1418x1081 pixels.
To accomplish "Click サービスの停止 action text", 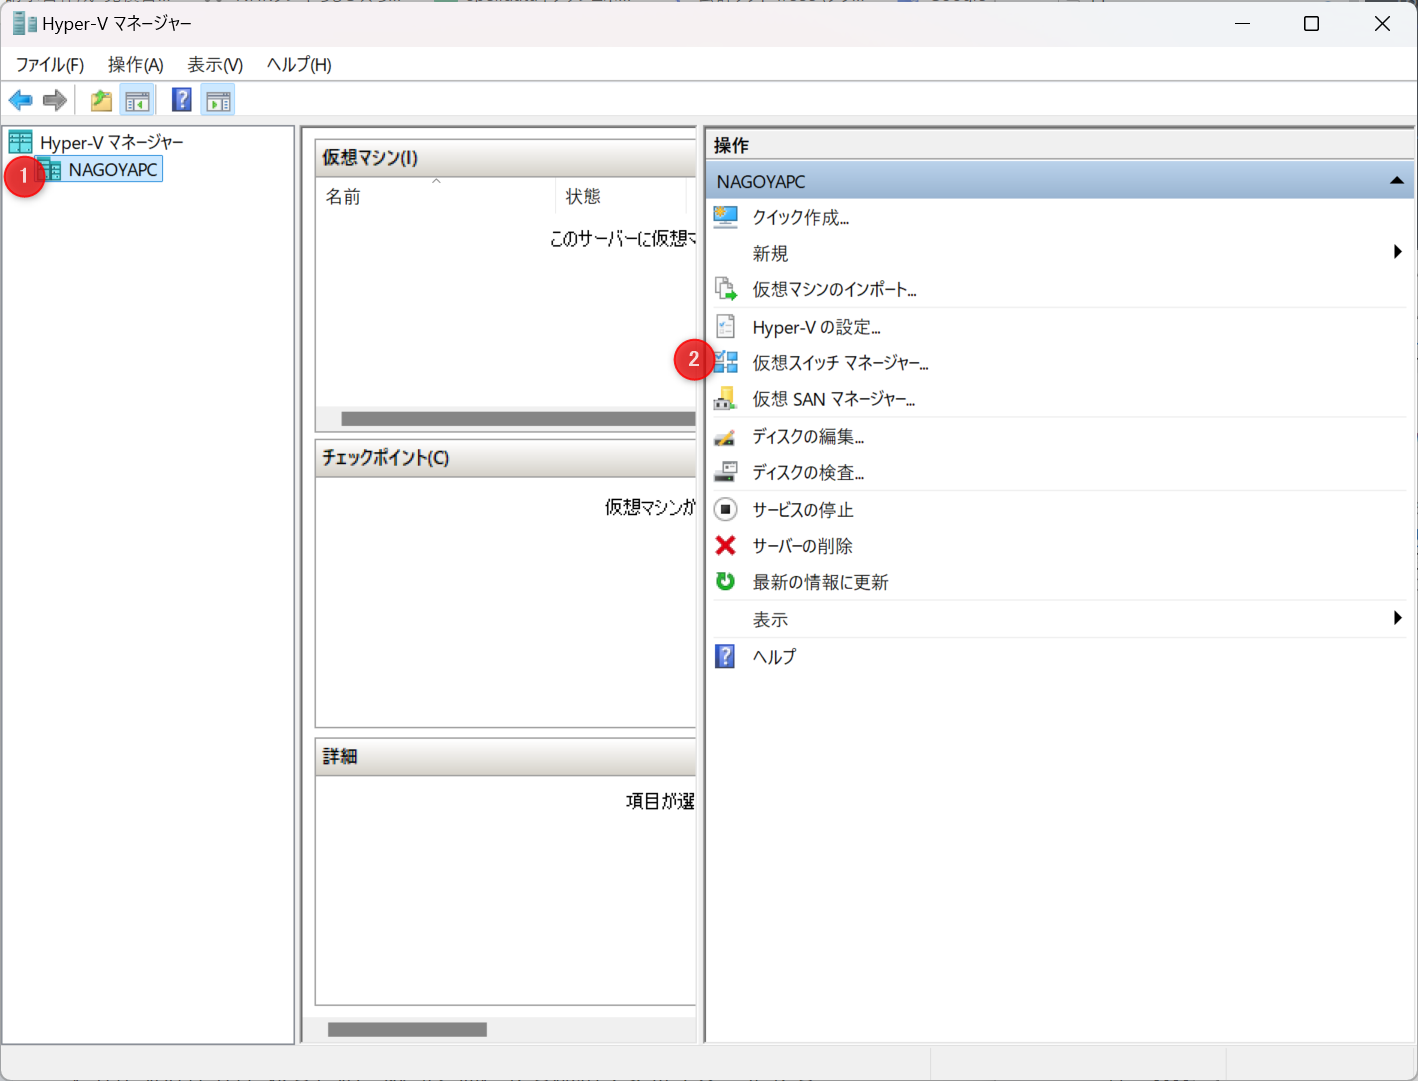I will click(x=803, y=509).
